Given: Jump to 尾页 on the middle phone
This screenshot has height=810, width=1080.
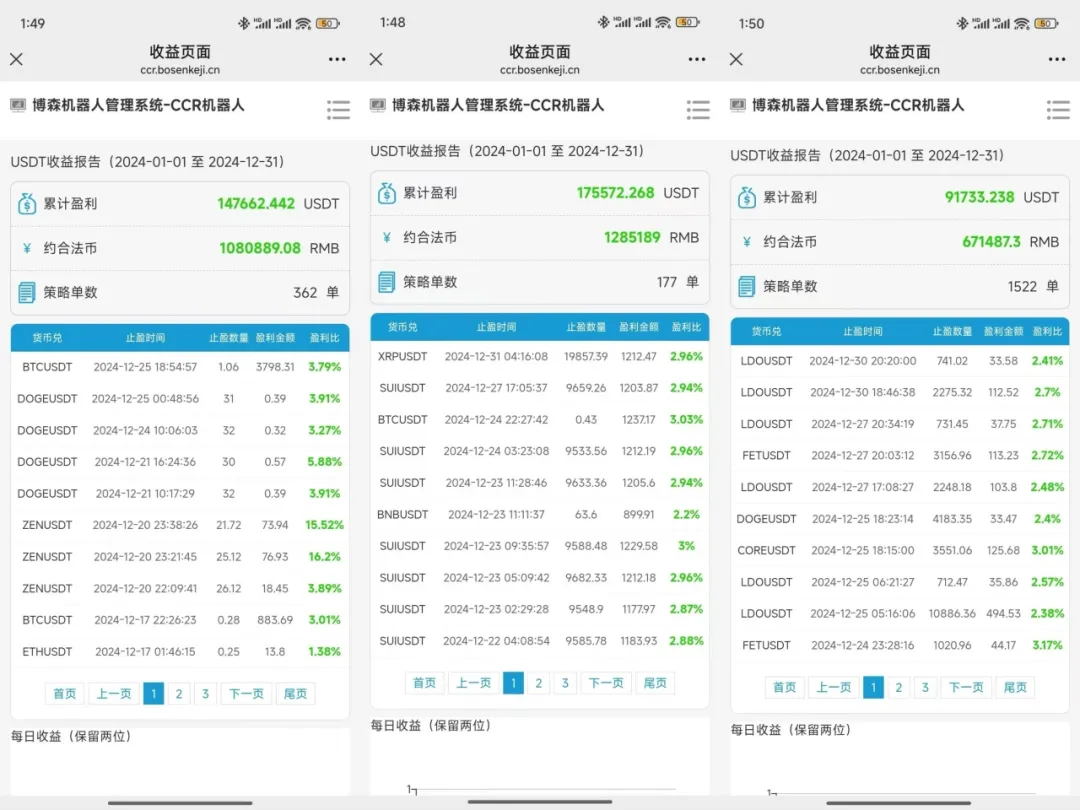Looking at the screenshot, I should pos(655,683).
